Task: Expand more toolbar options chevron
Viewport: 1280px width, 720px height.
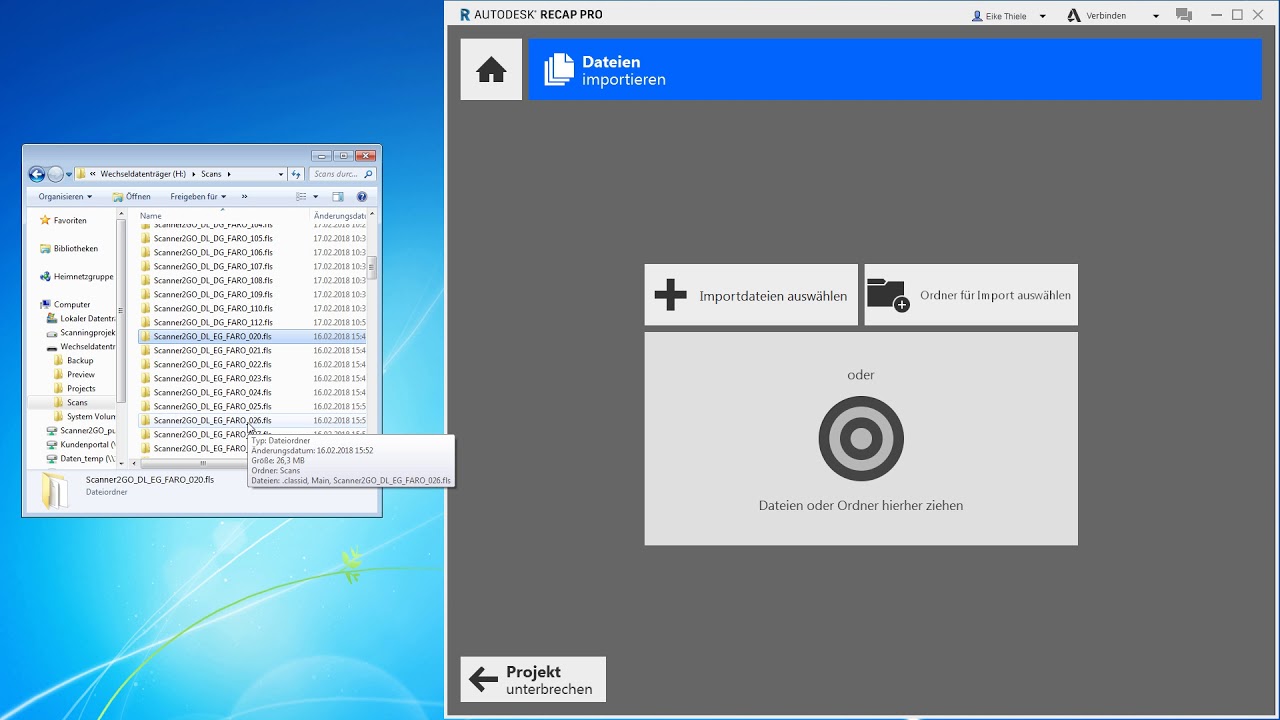Action: coord(244,197)
